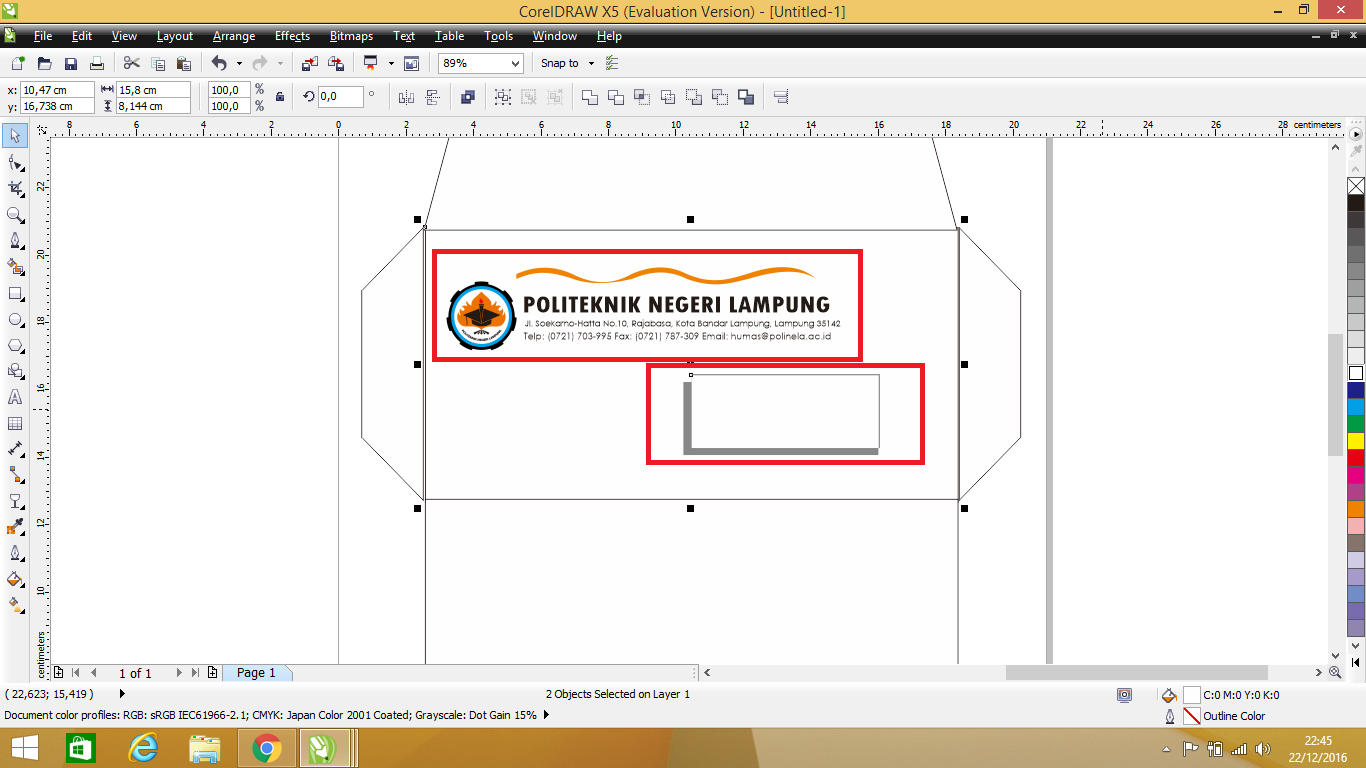Screen dimensions: 1366x768
Task: Click the Undo arrow
Action: coord(219,63)
